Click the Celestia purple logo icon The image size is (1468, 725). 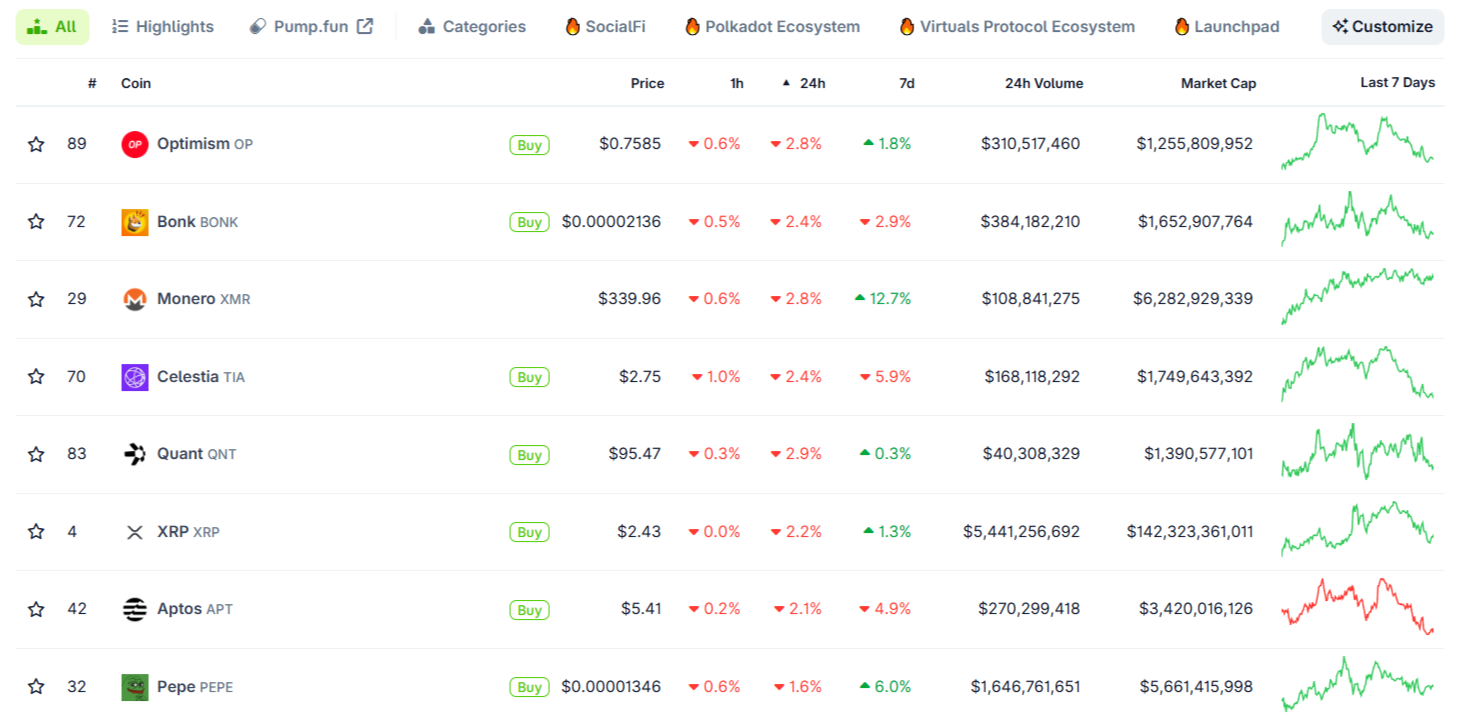(x=135, y=377)
